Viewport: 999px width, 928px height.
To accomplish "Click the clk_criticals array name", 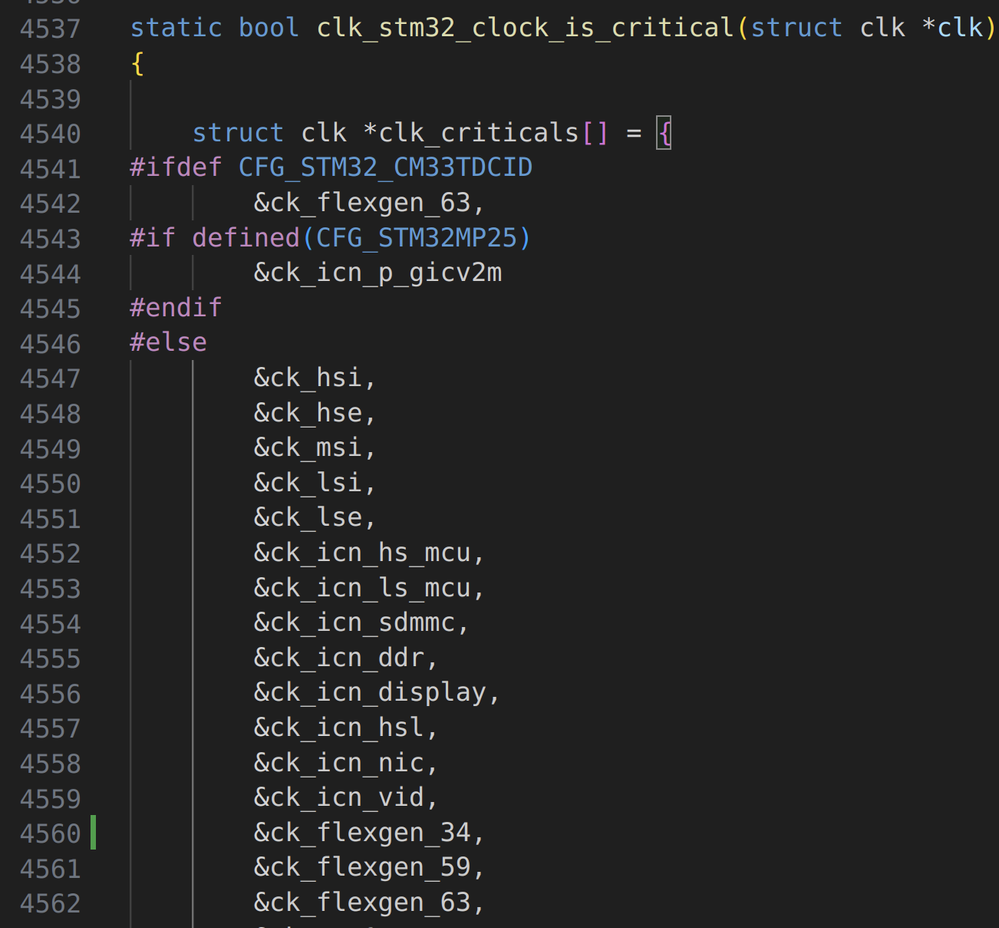I will (x=479, y=133).
